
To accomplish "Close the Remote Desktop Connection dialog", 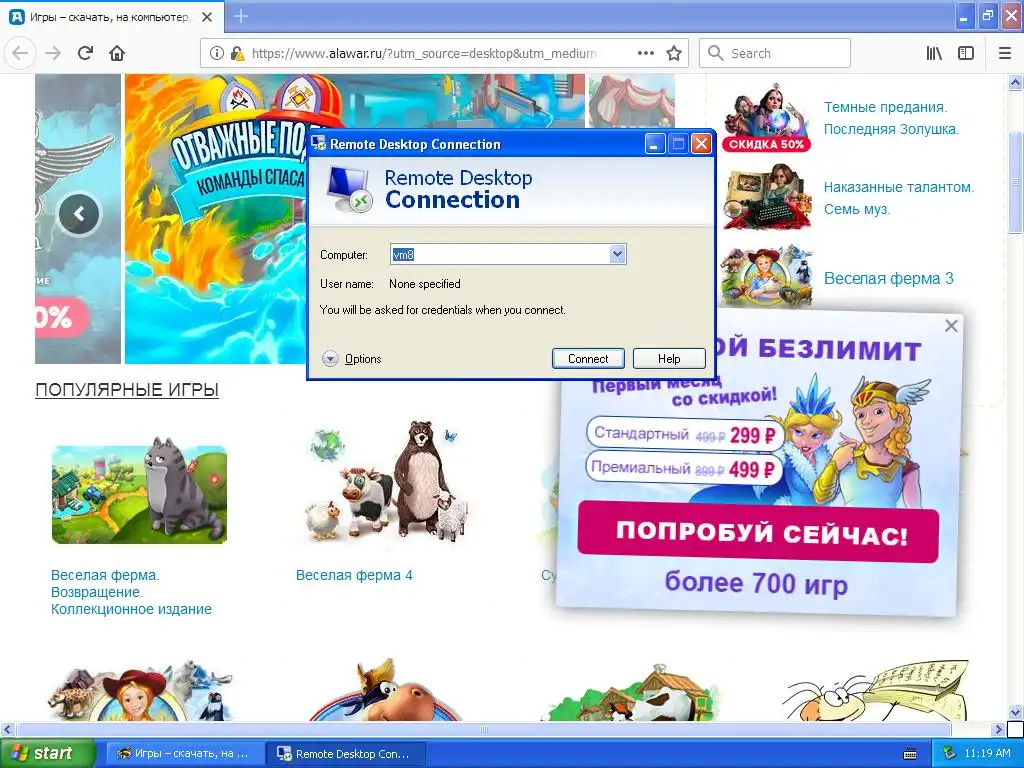I will (701, 144).
